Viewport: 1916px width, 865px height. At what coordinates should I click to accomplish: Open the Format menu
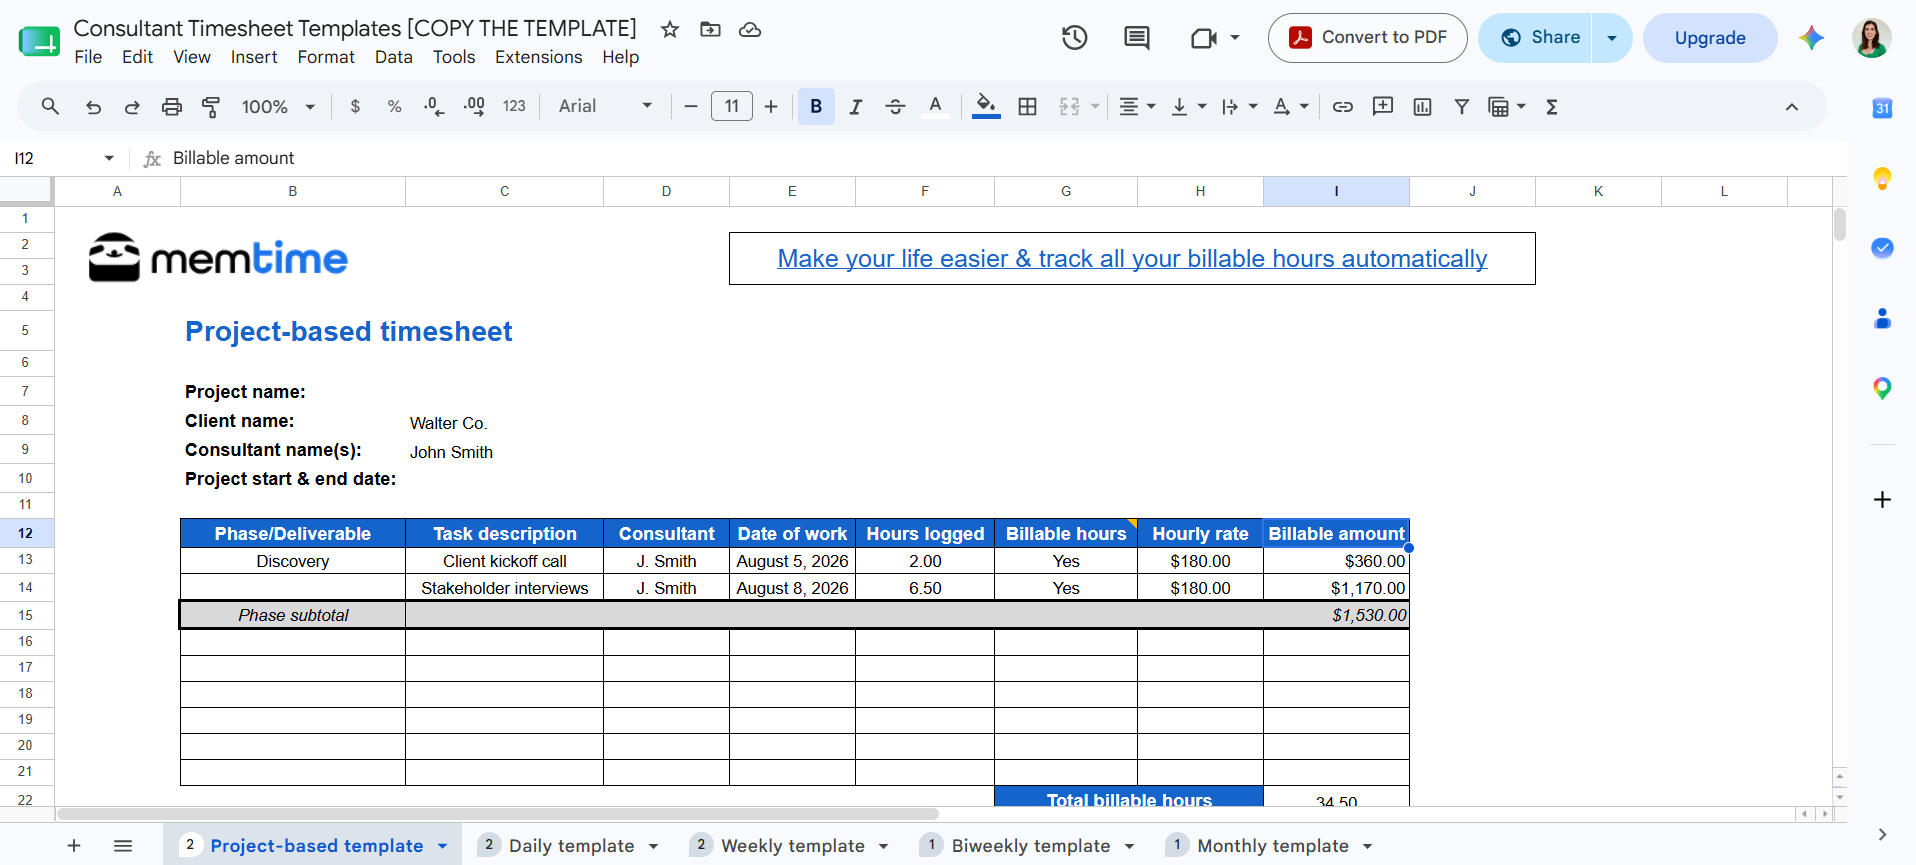326,57
